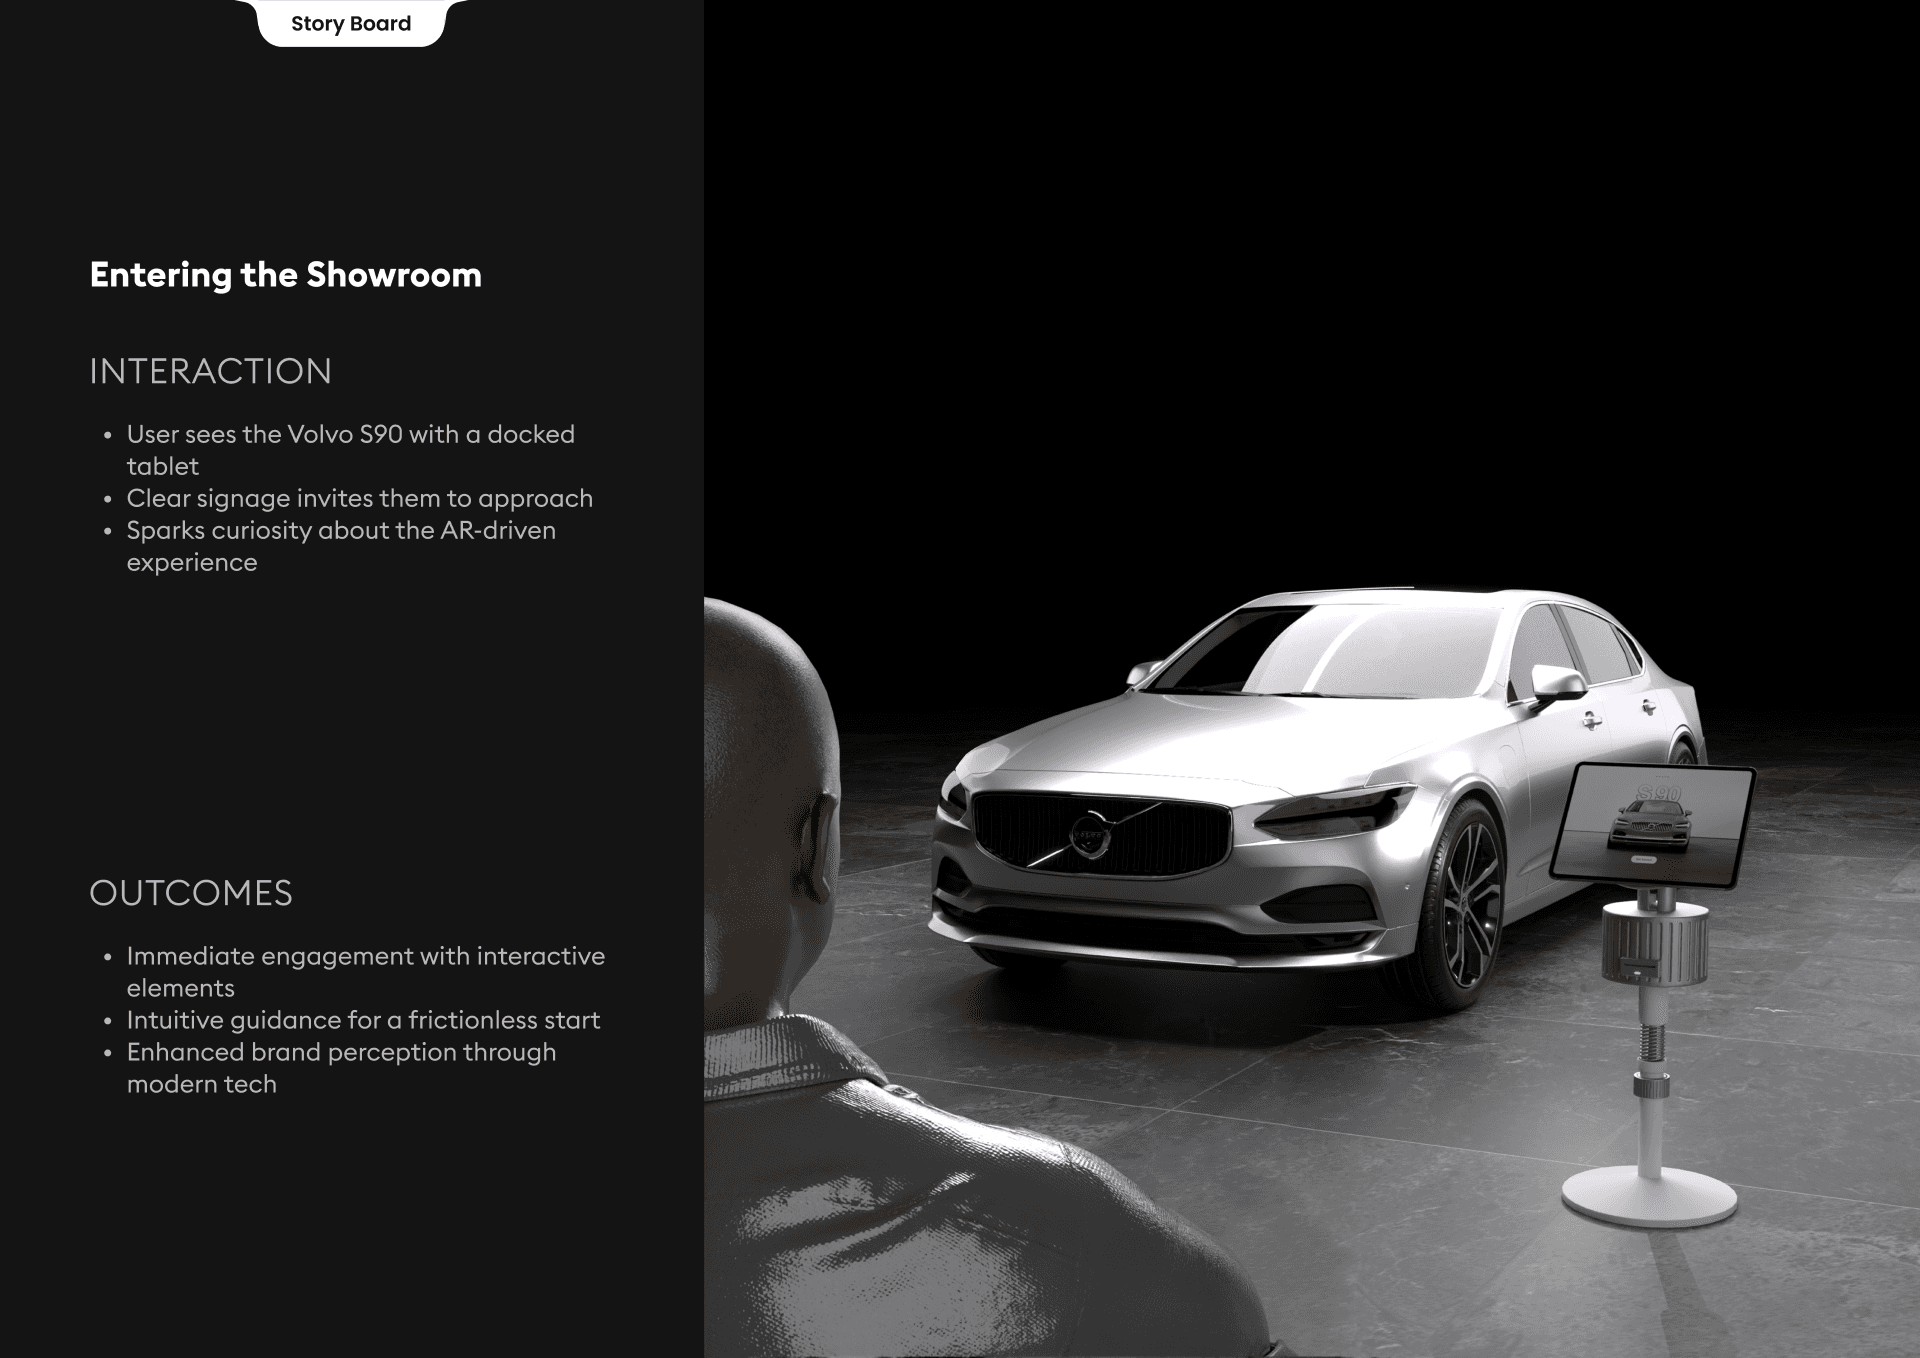Screen dimensions: 1920x1358
Task: Select bullet "Clear signage invites them to approach"
Action: click(x=359, y=498)
